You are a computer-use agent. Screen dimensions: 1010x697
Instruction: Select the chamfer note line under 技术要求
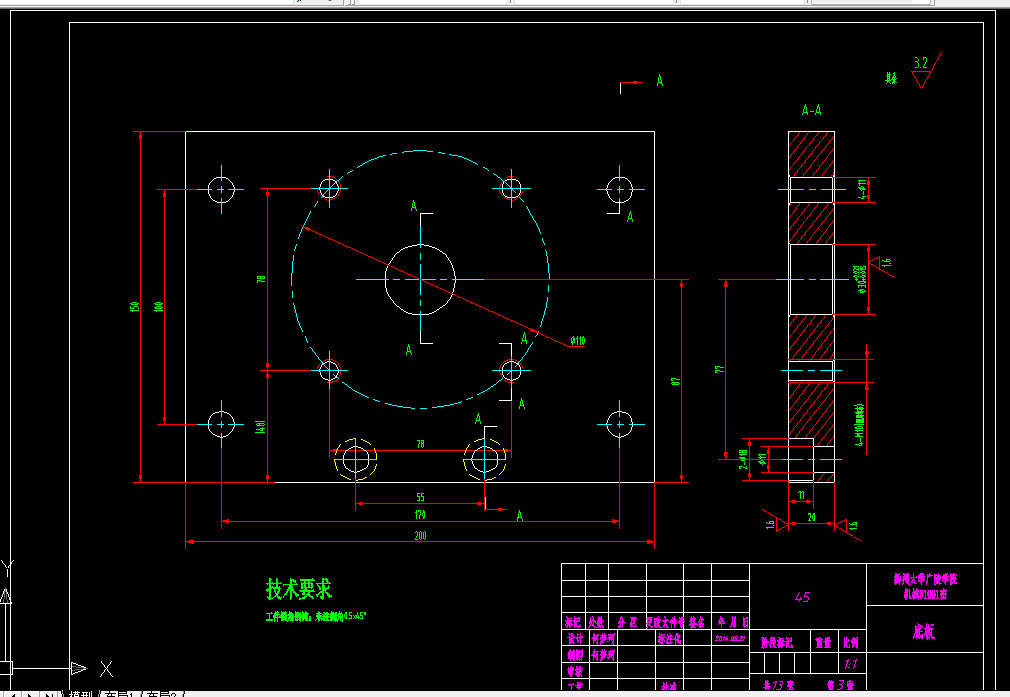316,616
